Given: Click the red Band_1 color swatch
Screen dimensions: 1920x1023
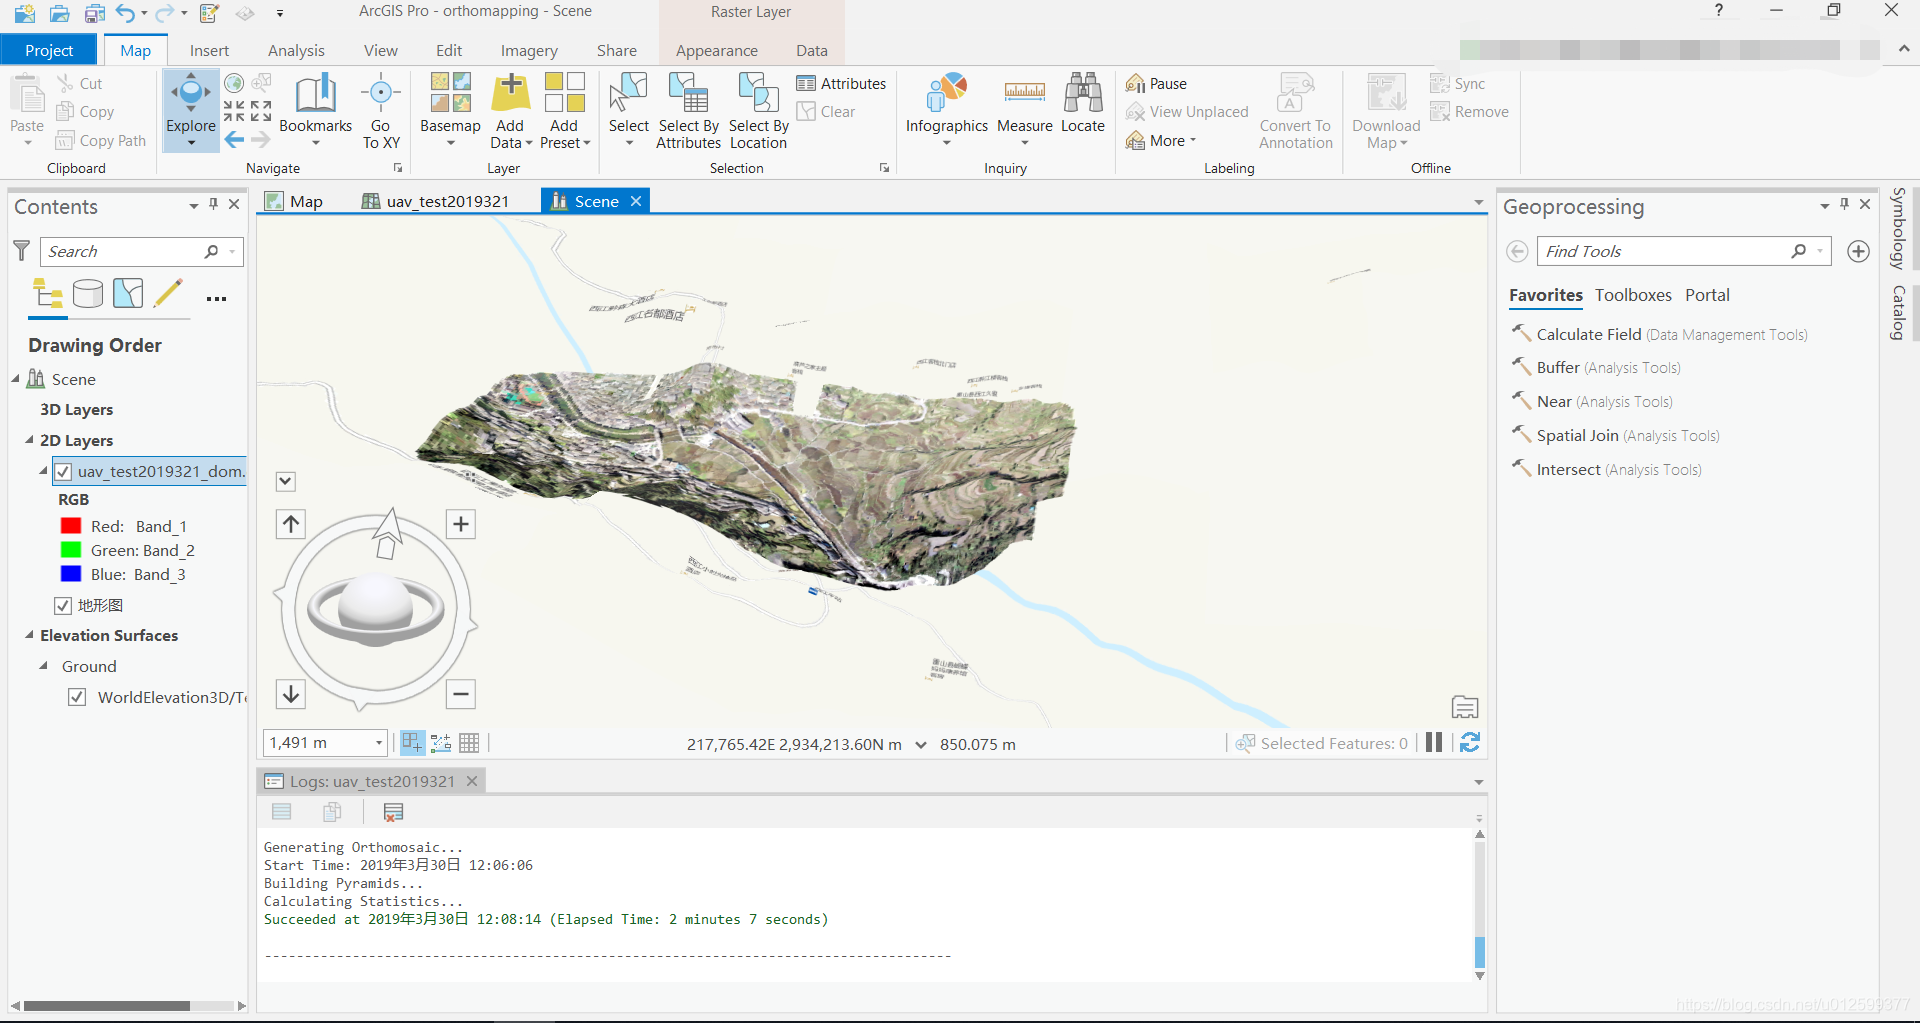Looking at the screenshot, I should coord(70,526).
